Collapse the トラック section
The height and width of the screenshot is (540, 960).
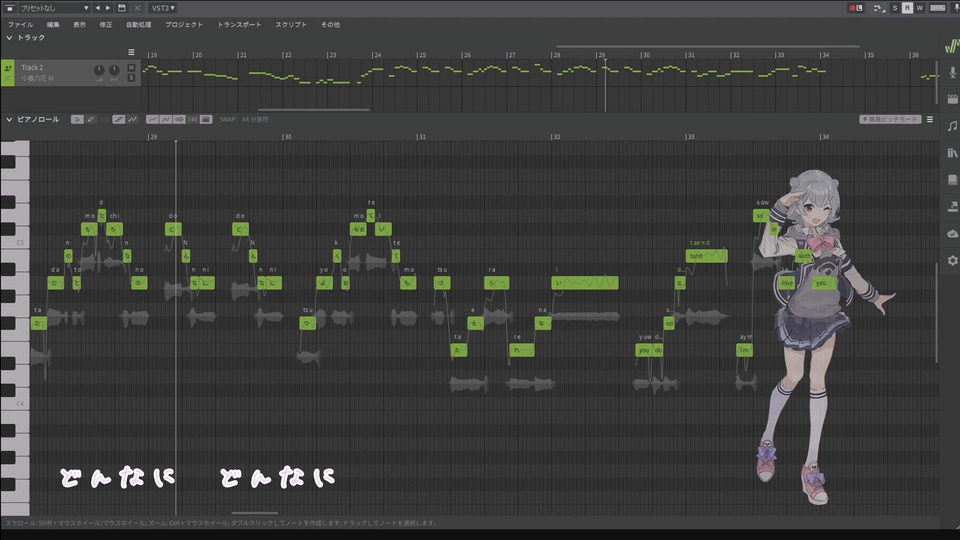[9, 38]
